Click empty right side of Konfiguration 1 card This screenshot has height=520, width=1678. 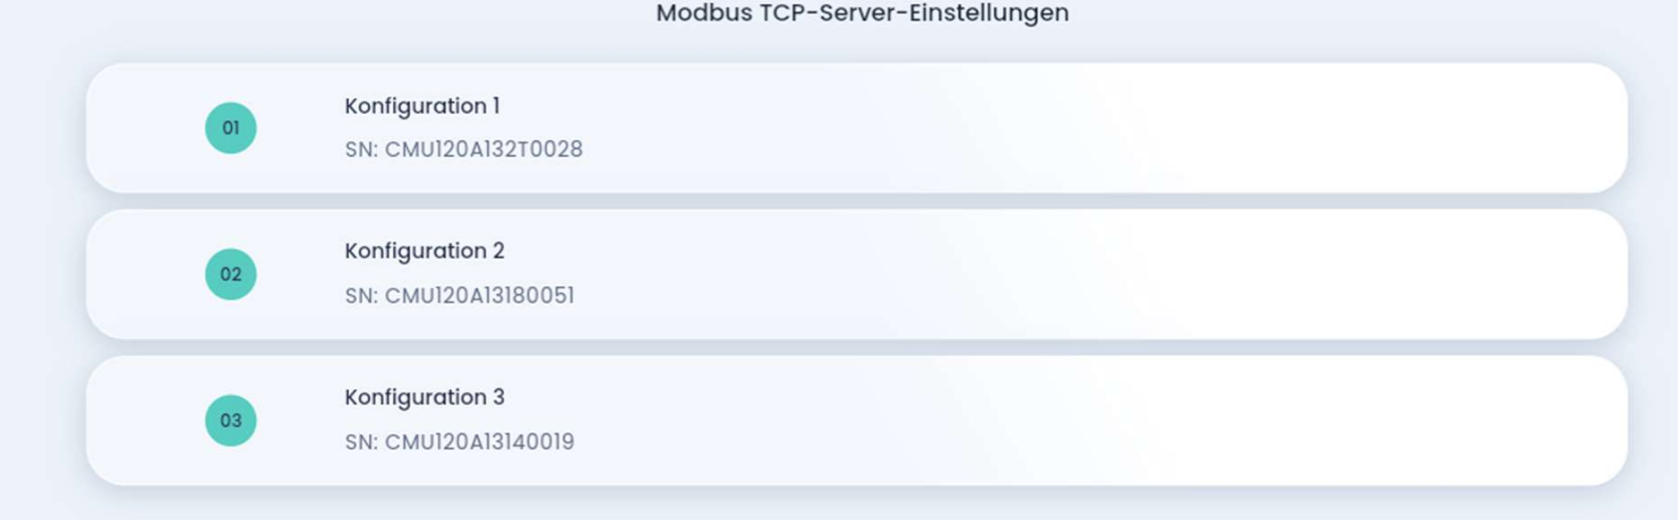pos(1300,128)
